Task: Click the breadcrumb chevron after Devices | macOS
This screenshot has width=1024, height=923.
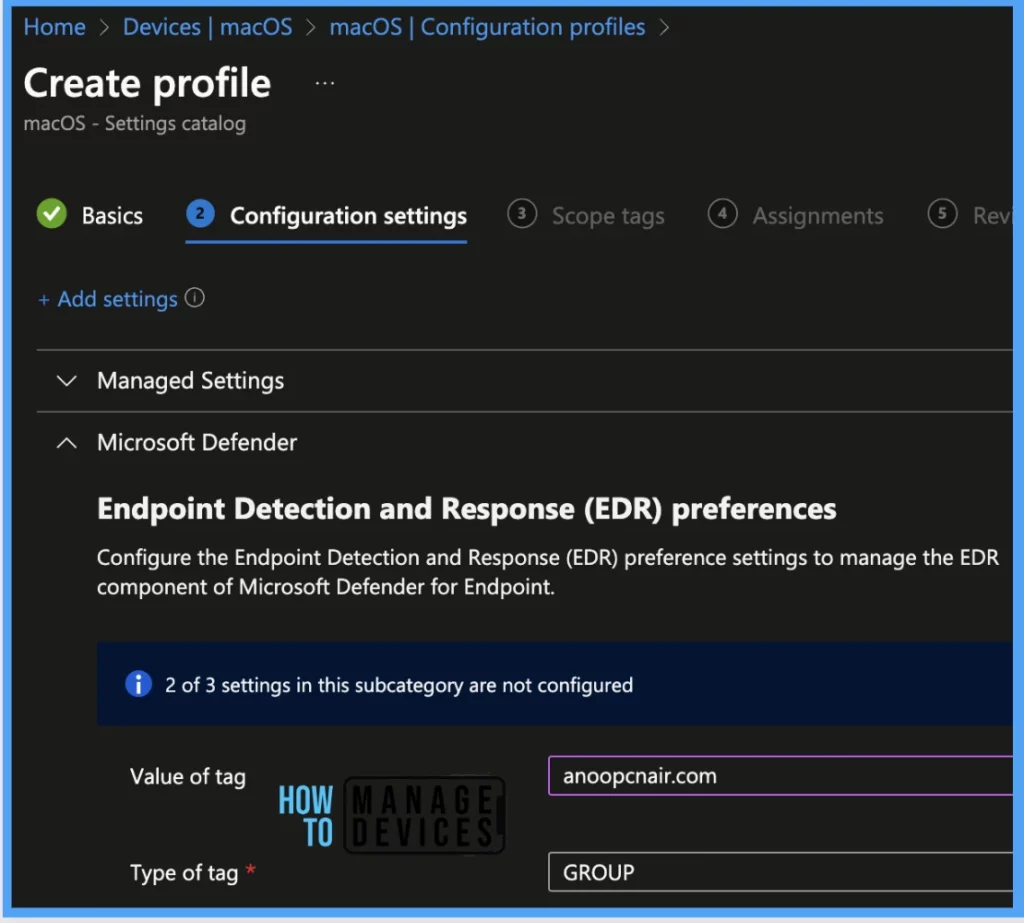Action: click(311, 27)
